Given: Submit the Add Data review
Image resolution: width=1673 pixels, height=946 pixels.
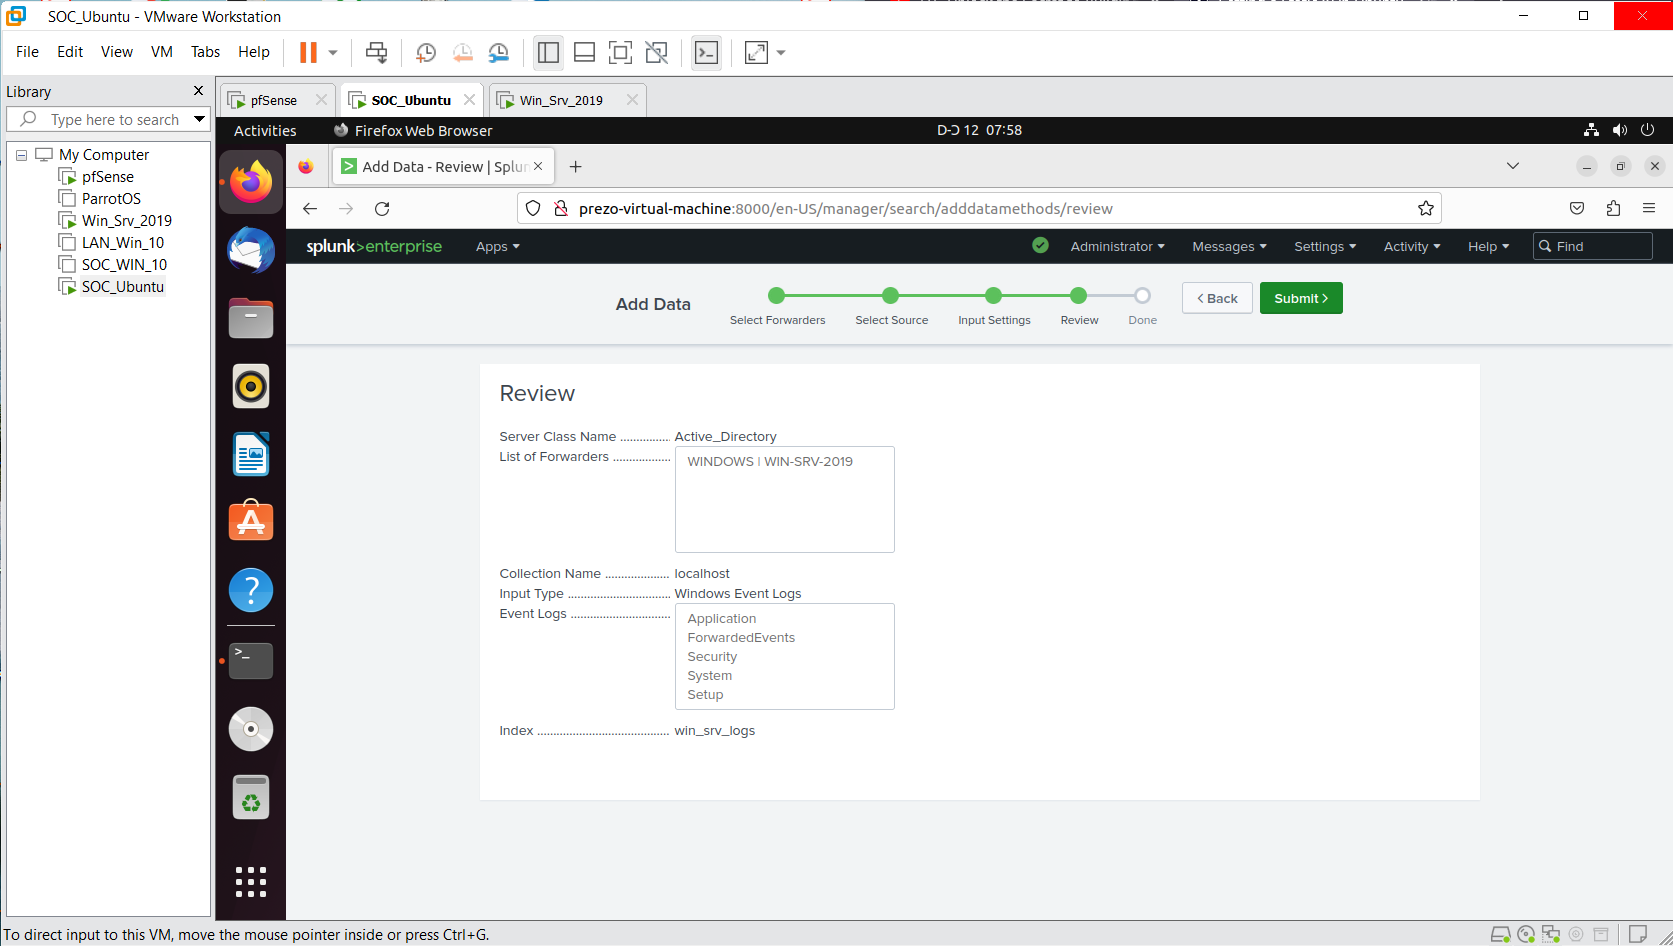Looking at the screenshot, I should [x=1301, y=298].
